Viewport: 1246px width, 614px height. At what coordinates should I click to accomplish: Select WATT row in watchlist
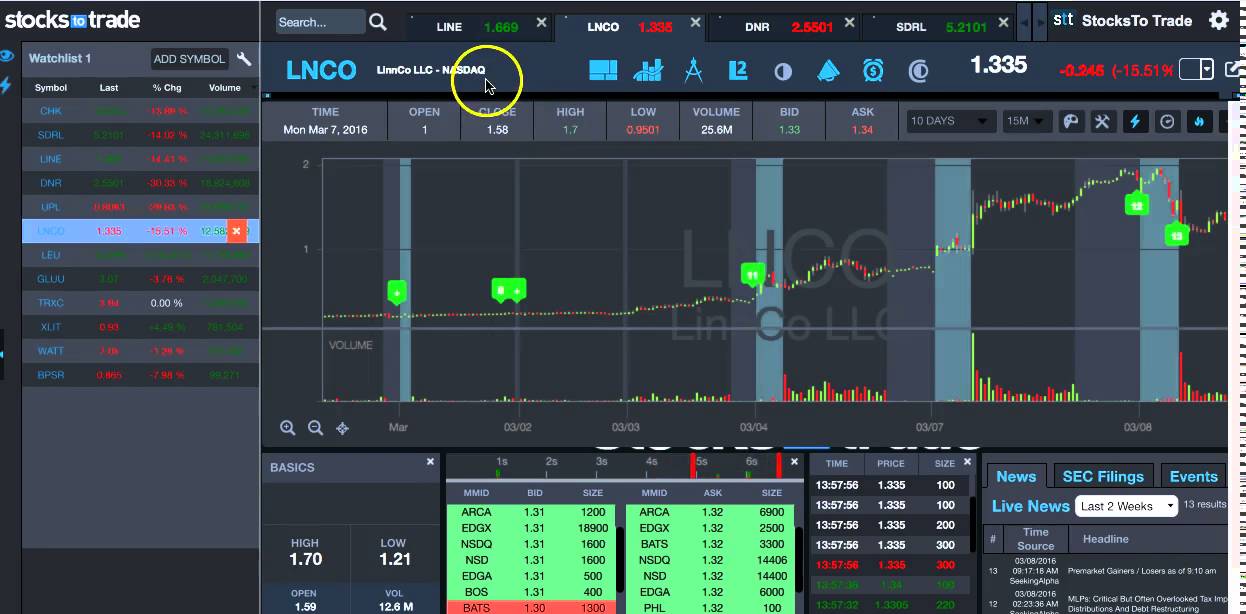pos(141,351)
